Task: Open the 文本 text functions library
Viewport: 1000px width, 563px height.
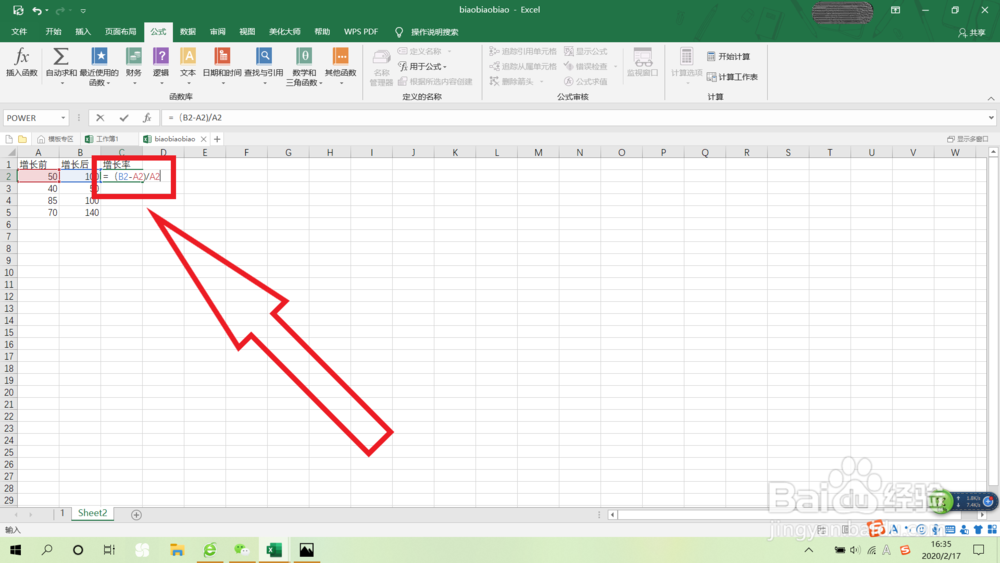Action: (x=188, y=66)
